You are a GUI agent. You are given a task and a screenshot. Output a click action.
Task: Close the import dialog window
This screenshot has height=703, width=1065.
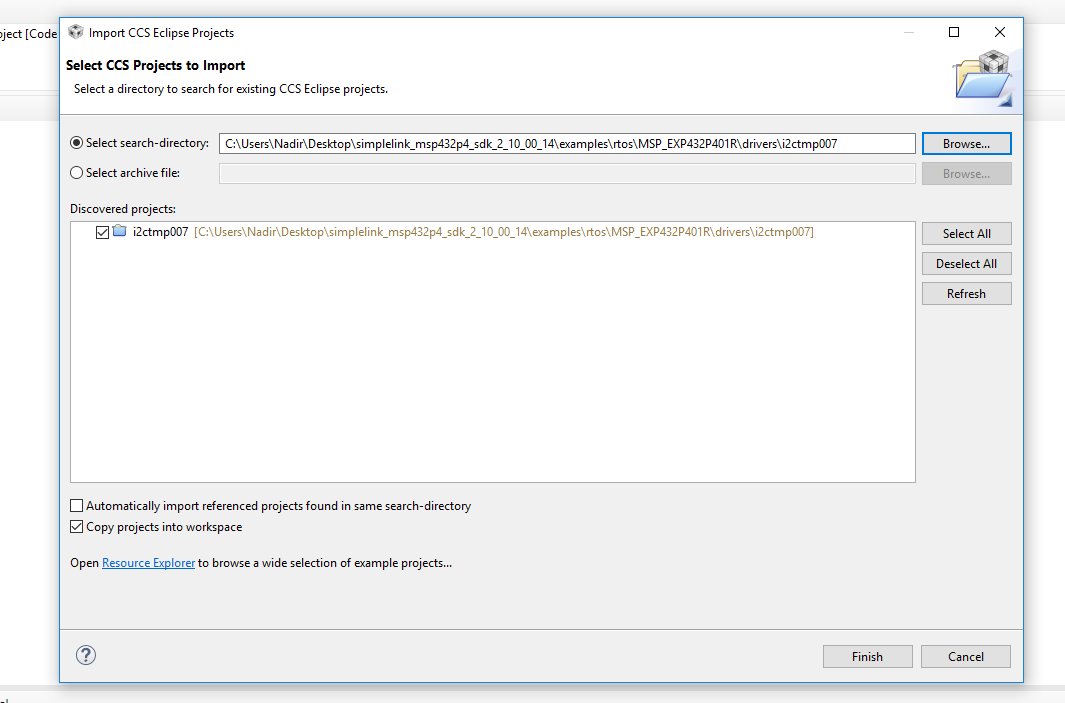click(x=1000, y=32)
